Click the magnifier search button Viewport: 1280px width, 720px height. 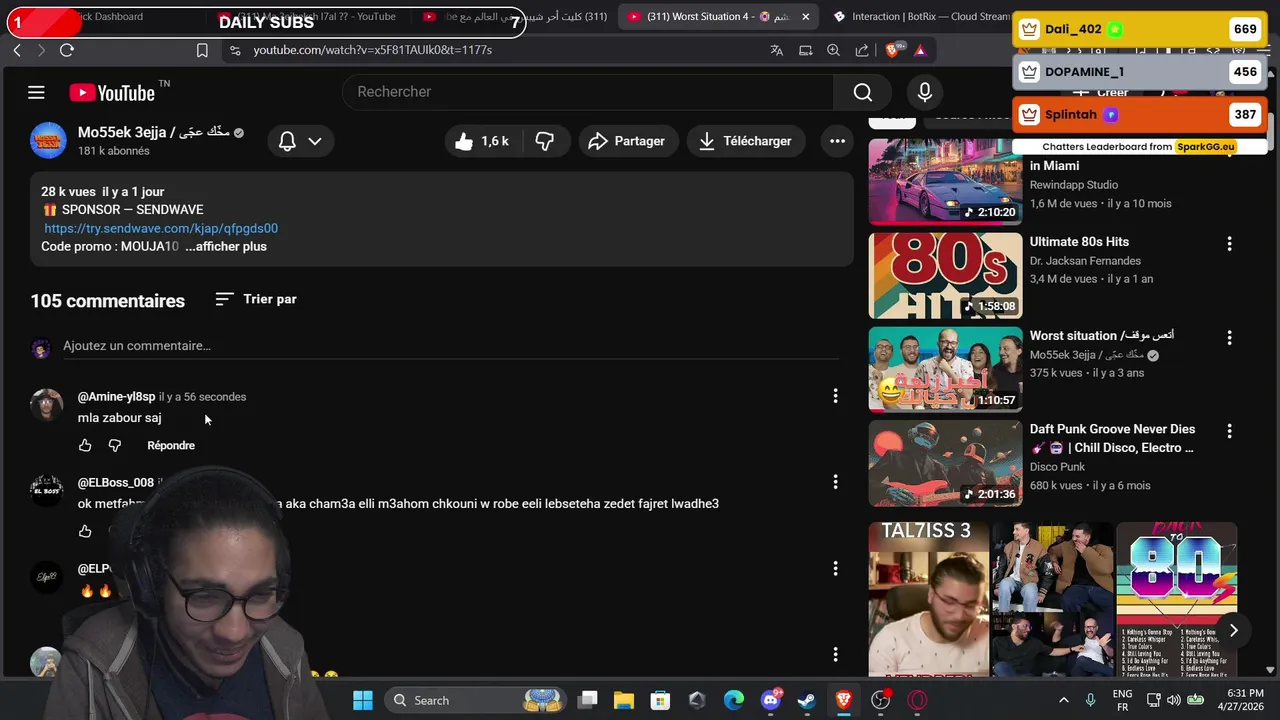click(863, 92)
